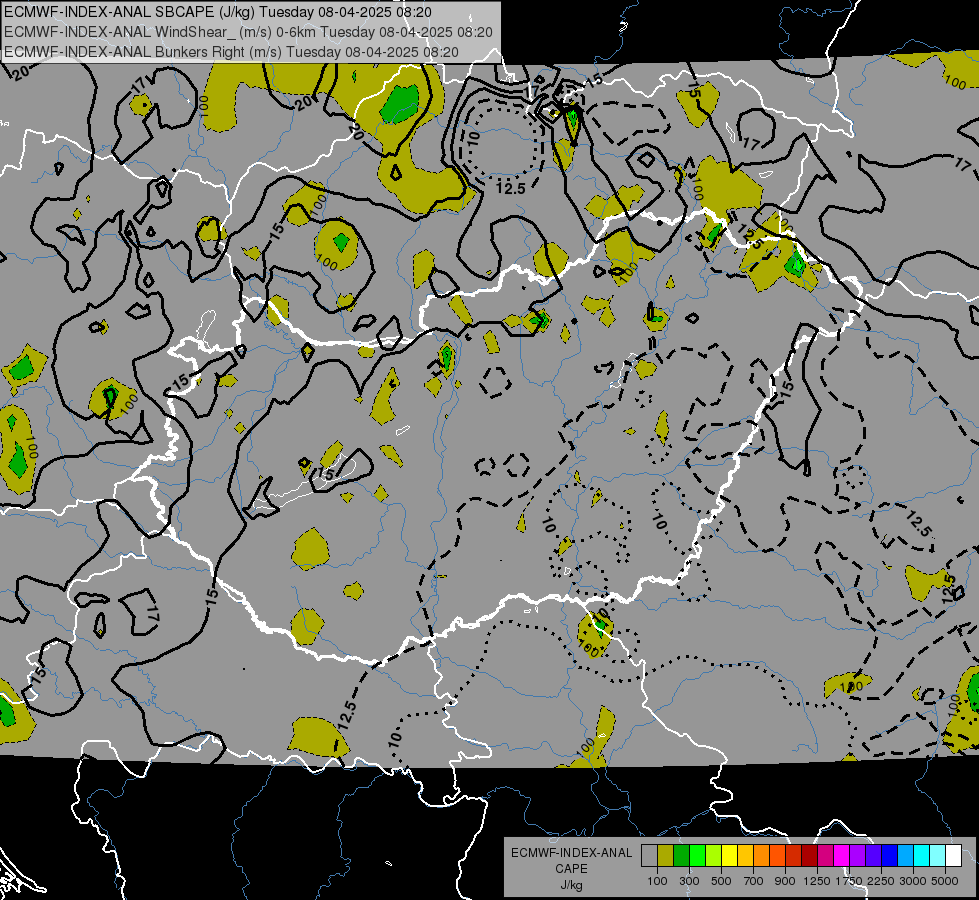Click the Bunkers Right title line

coord(231,52)
